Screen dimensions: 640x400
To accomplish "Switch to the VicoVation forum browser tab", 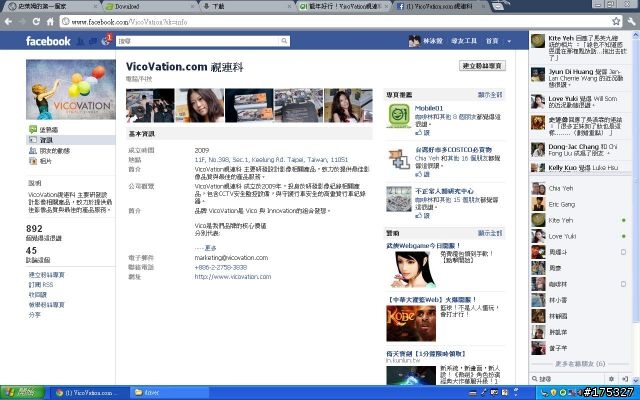I will 343,6.
